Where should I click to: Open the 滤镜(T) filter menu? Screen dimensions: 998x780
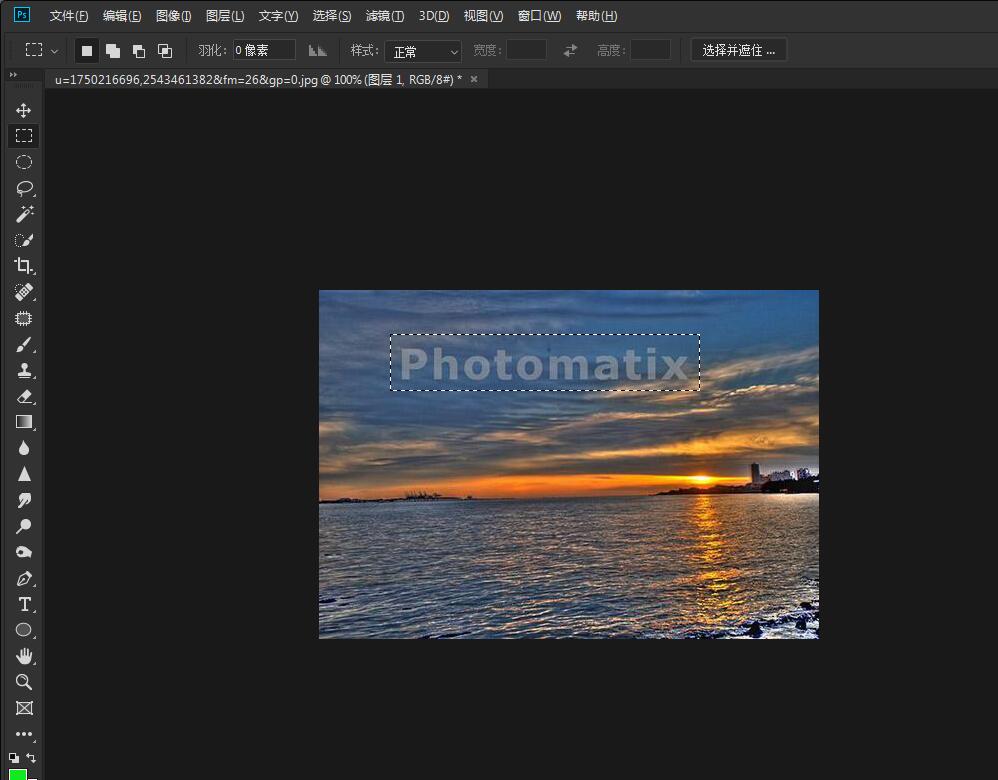385,16
